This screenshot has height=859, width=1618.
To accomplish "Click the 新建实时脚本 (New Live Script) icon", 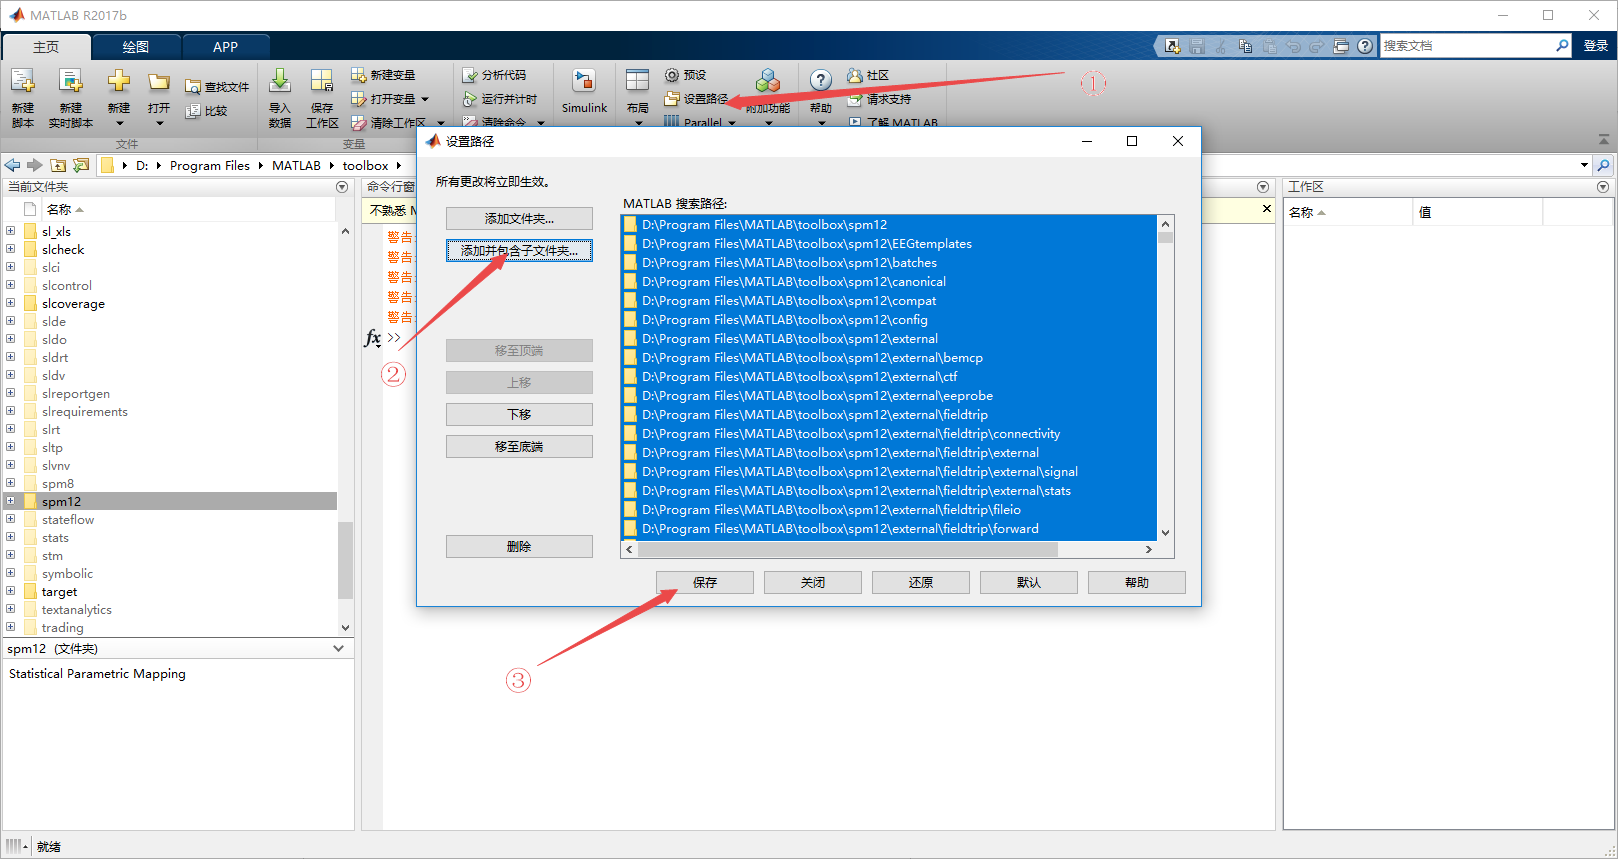I will 70,82.
